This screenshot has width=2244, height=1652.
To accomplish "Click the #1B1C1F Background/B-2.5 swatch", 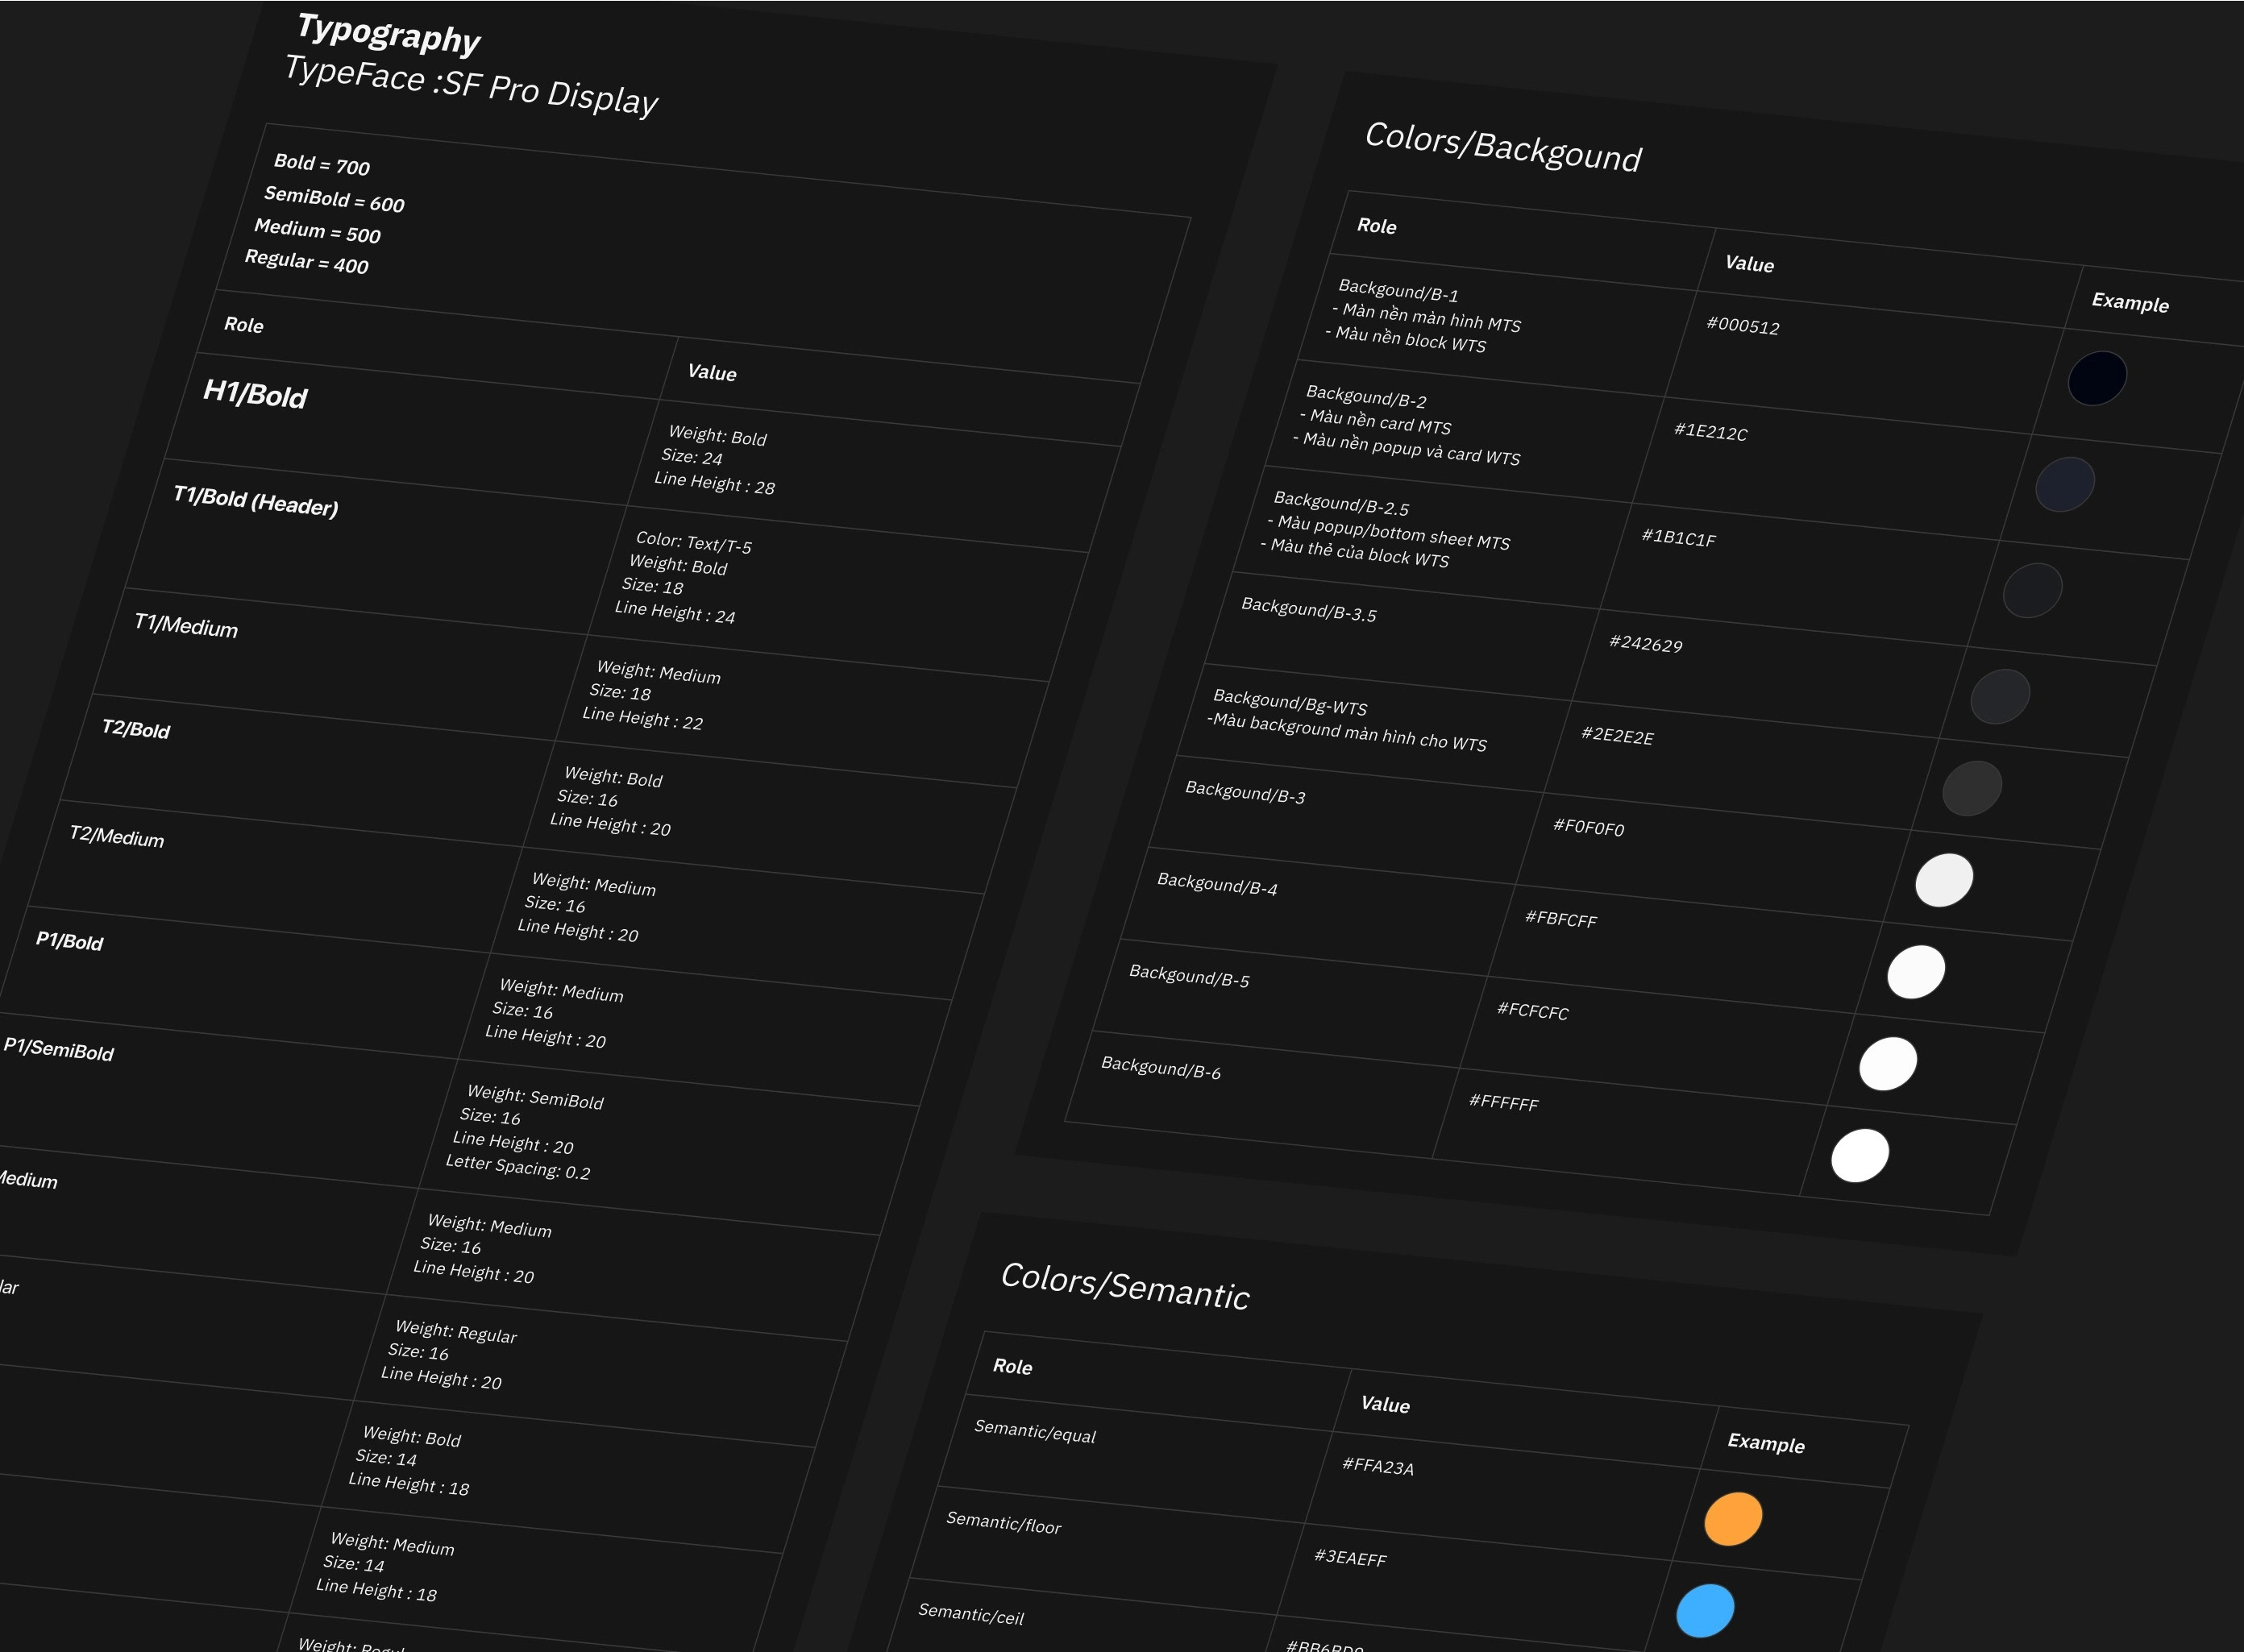I will pyautogui.click(x=2032, y=590).
